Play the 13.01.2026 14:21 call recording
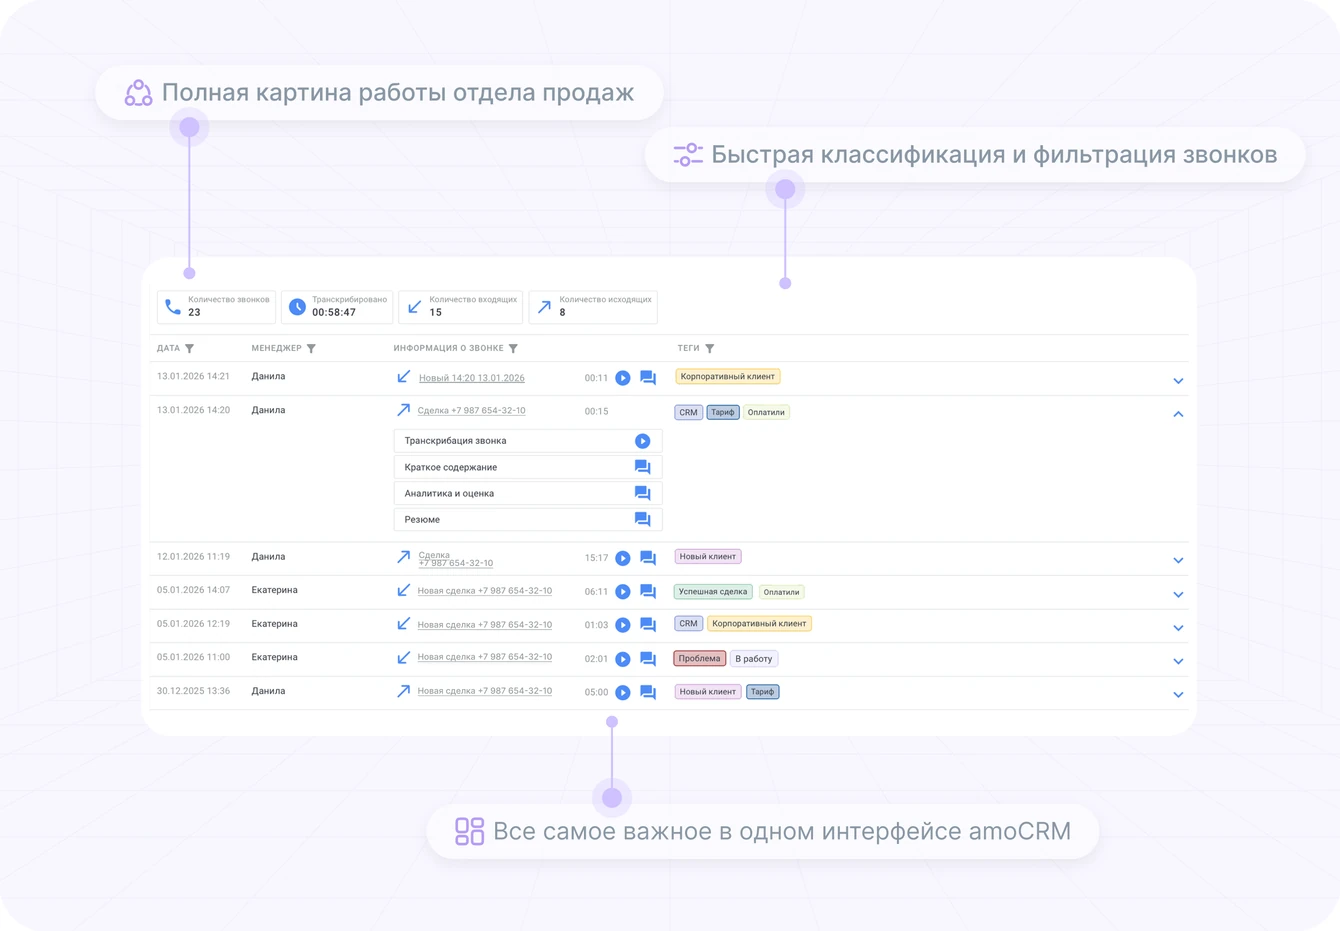Screen dimensions: 1340x931 tap(622, 378)
